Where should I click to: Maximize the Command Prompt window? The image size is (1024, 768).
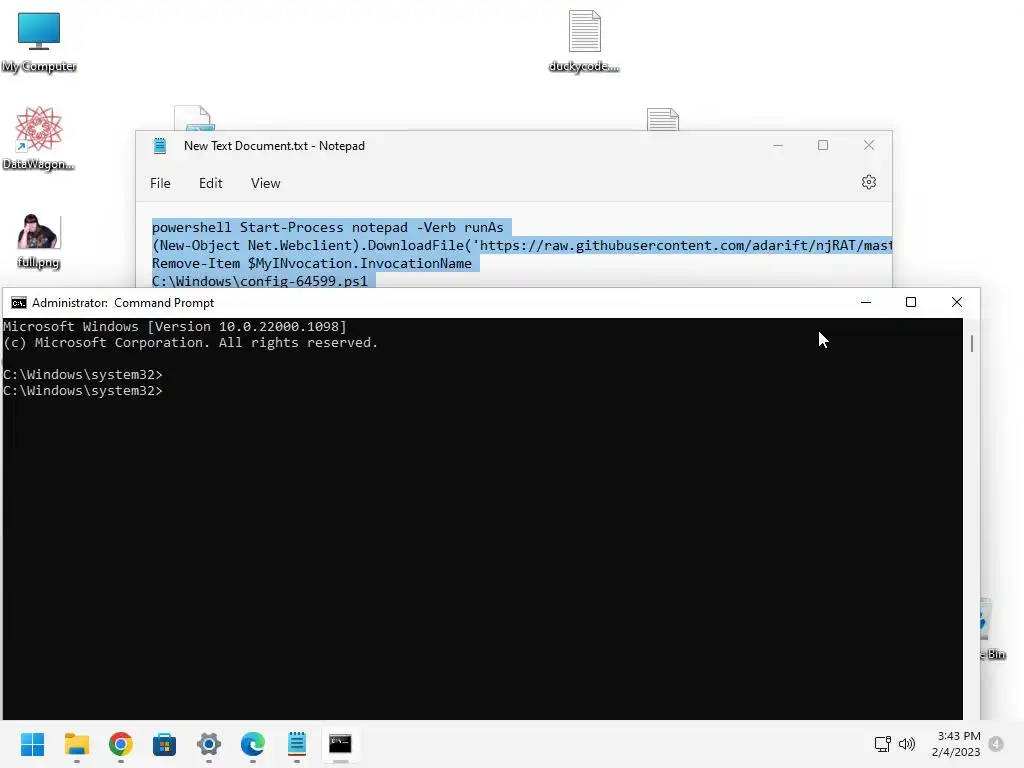pyautogui.click(x=911, y=302)
